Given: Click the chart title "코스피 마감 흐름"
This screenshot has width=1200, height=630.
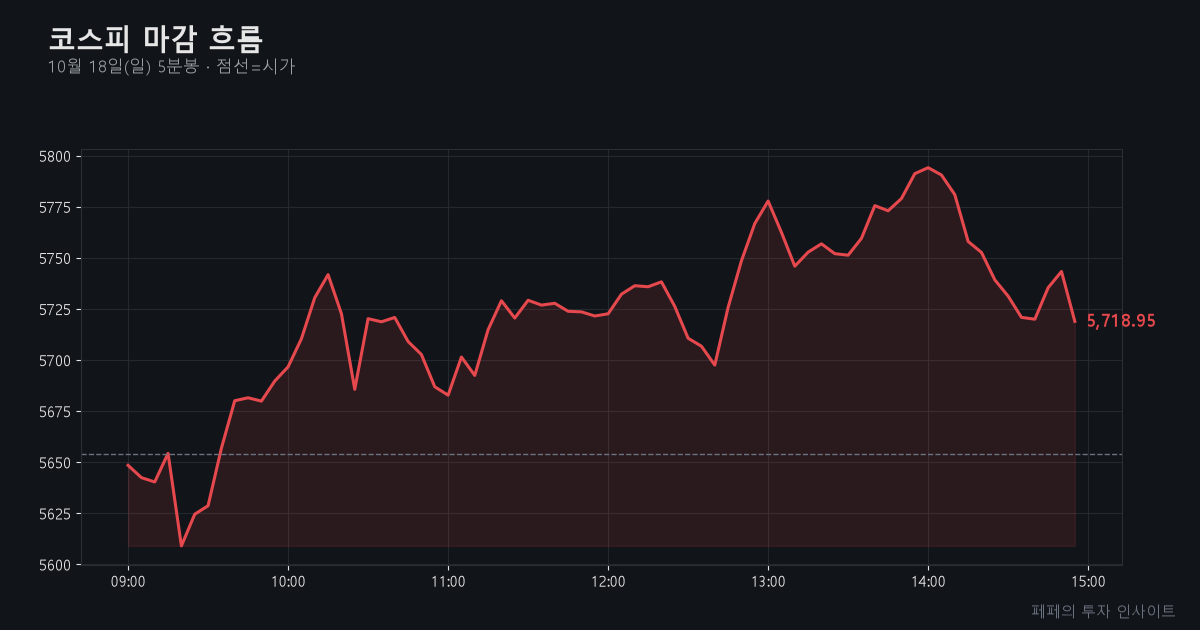Looking at the screenshot, I should (155, 39).
